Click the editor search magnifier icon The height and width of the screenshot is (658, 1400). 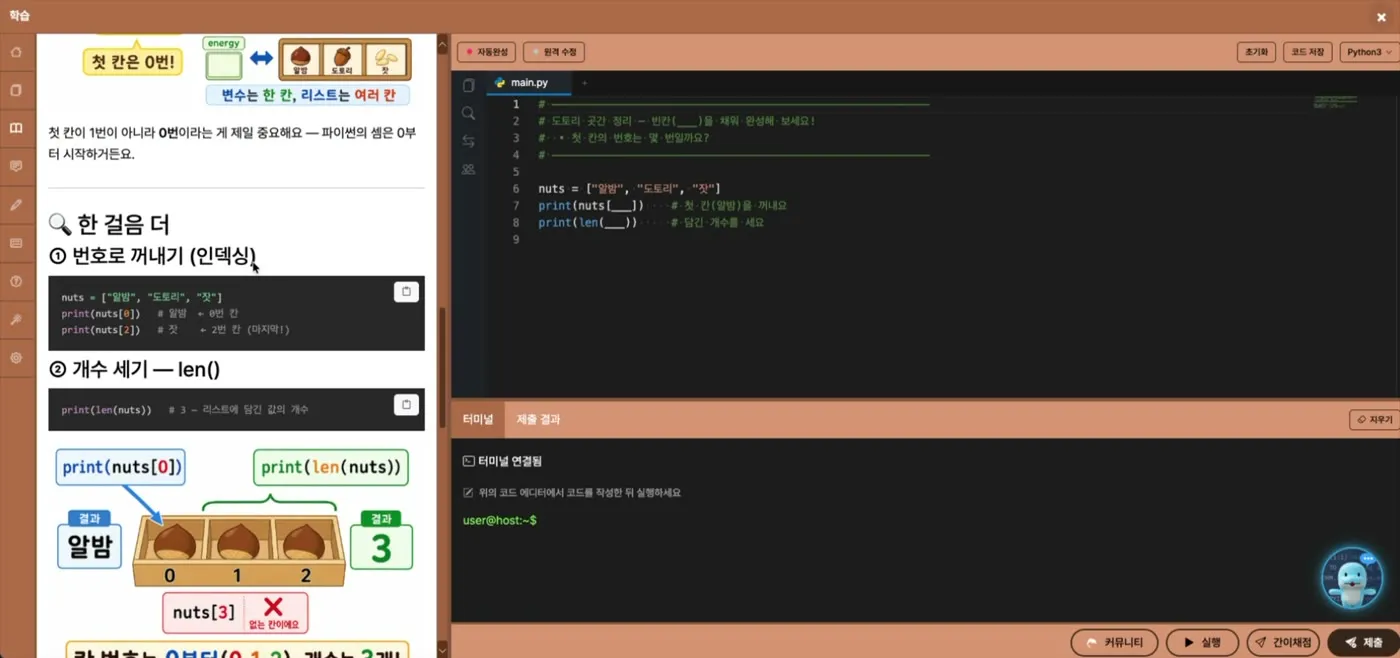[468, 114]
